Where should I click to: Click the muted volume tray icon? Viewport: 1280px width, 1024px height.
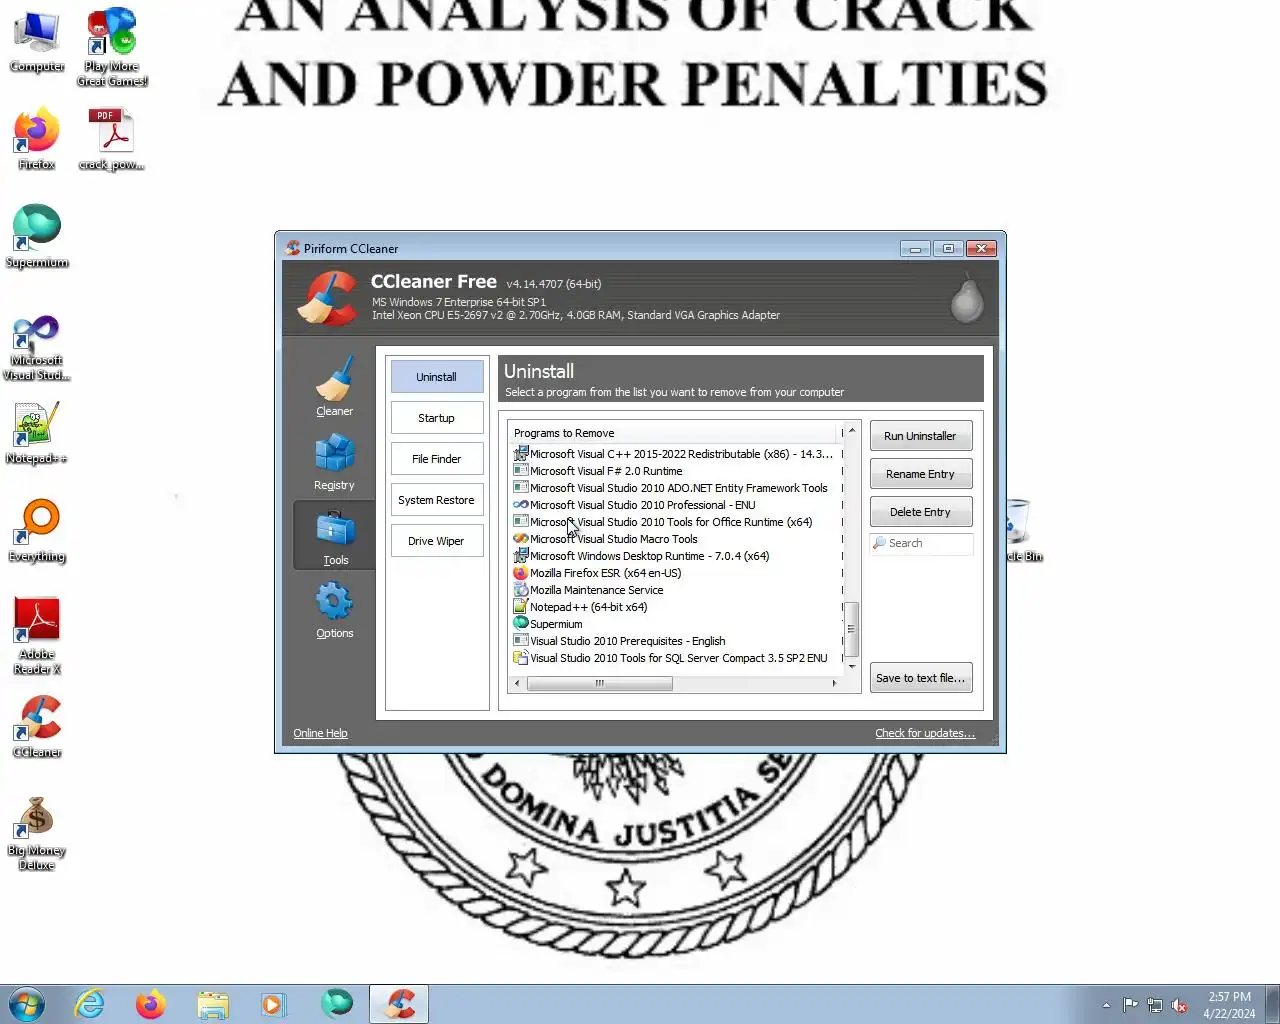pyautogui.click(x=1180, y=1005)
